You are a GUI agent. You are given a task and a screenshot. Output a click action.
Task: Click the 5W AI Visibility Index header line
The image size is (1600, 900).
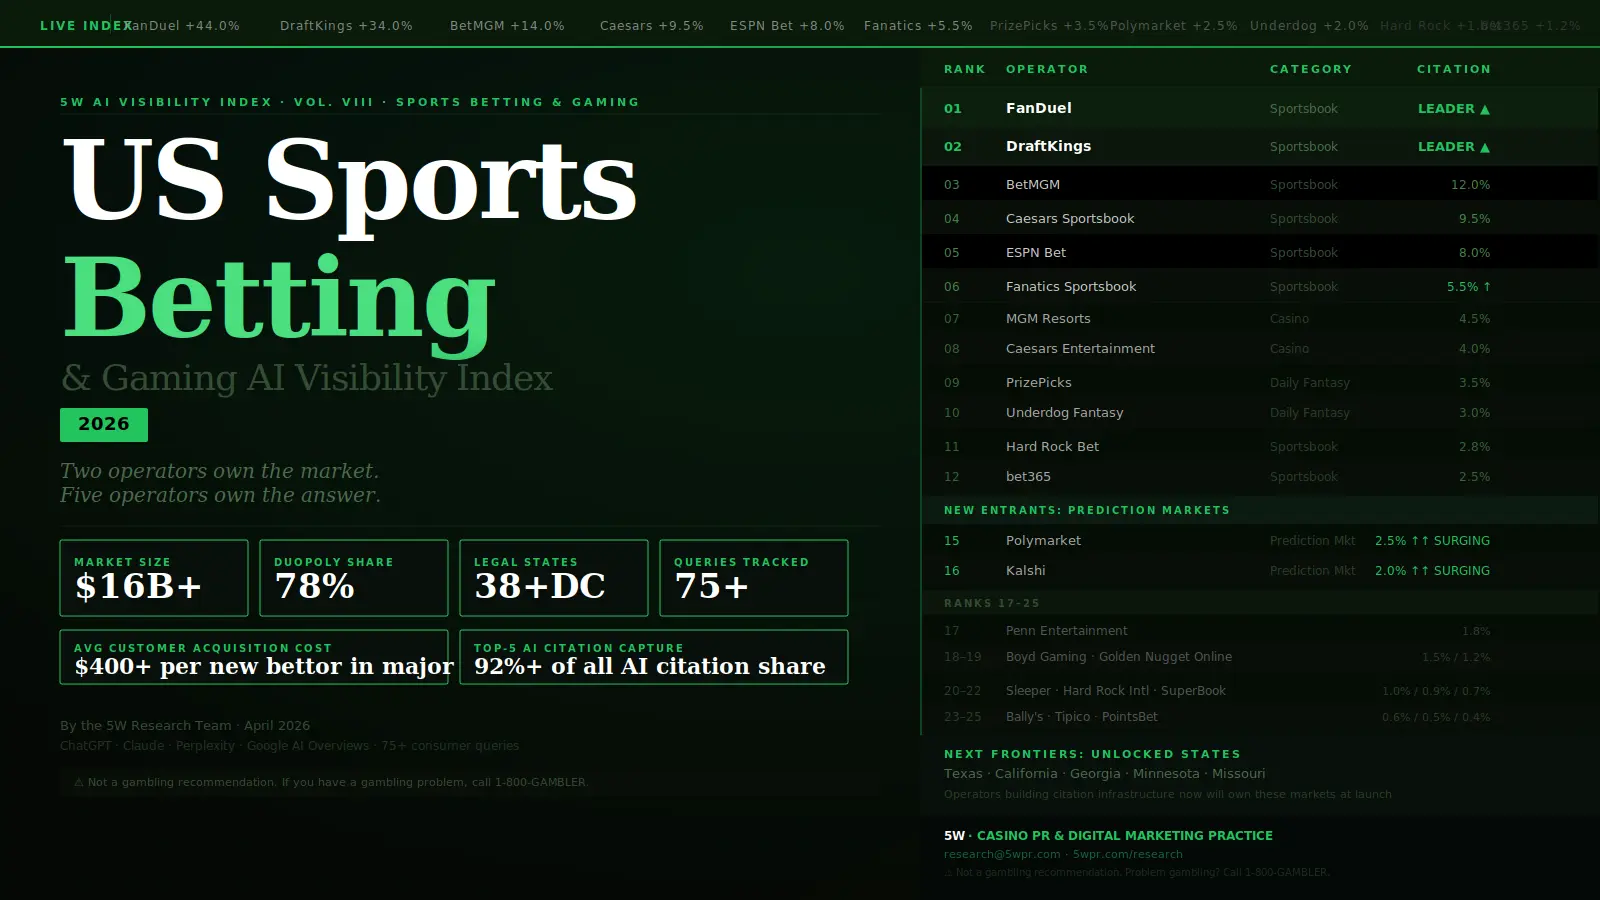[349, 102]
